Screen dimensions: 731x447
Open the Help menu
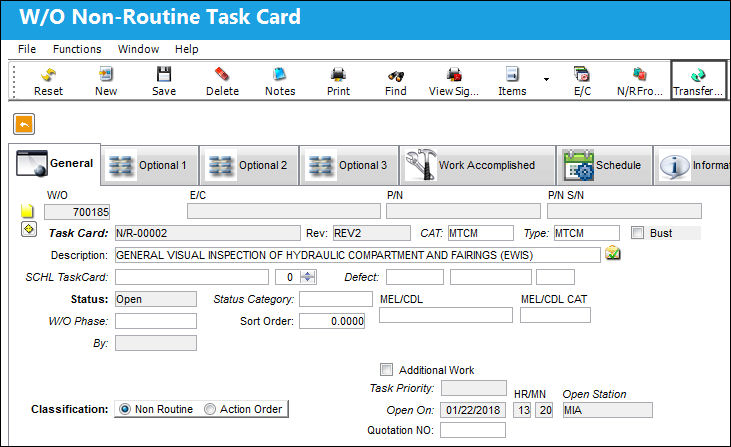click(186, 49)
